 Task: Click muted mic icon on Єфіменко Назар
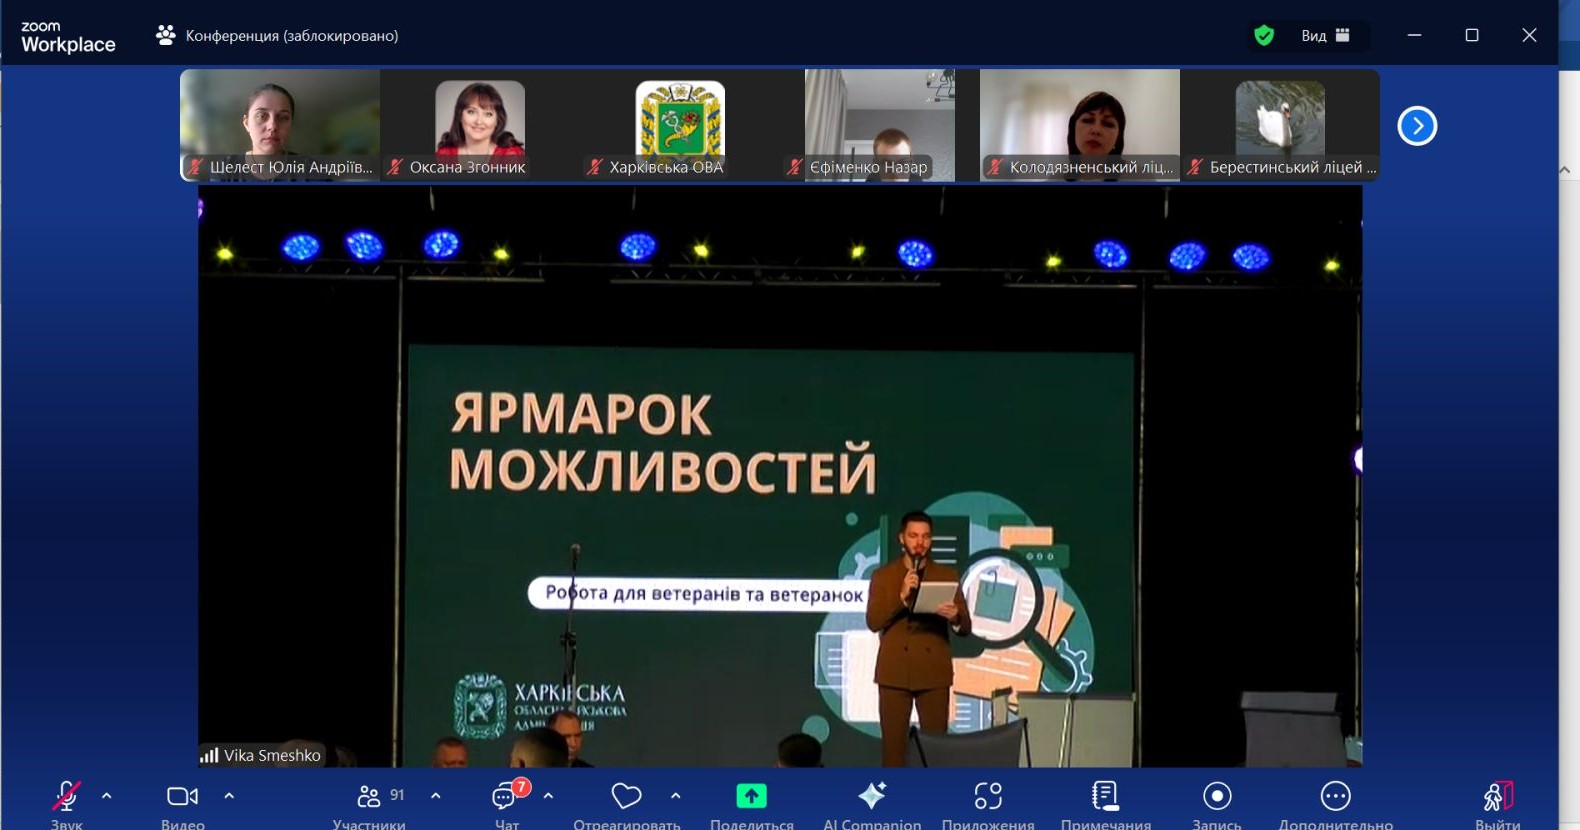pyautogui.click(x=795, y=167)
